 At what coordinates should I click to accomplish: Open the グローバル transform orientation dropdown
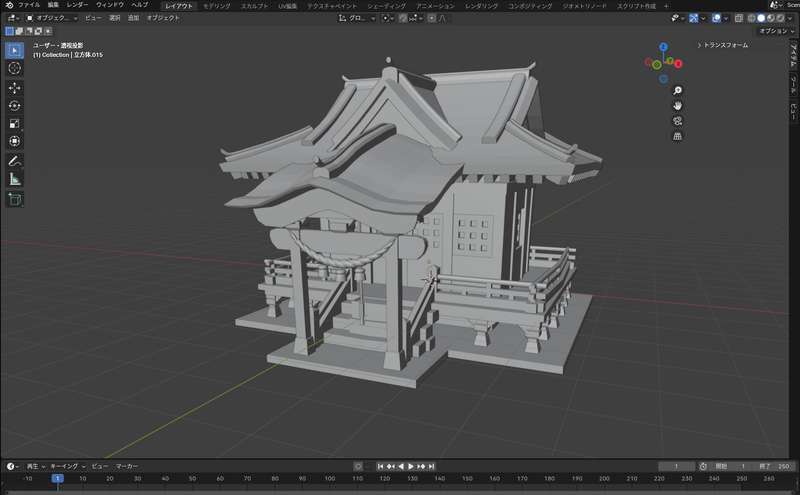(x=355, y=18)
